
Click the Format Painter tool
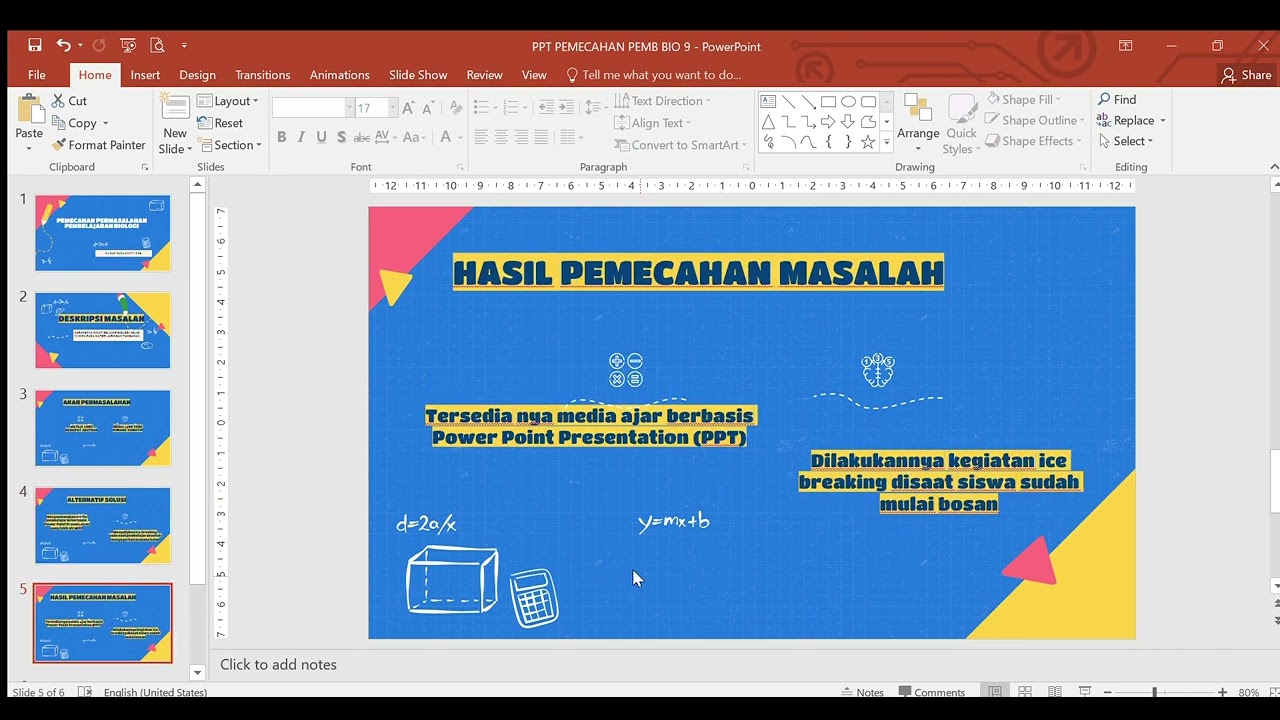pos(99,145)
